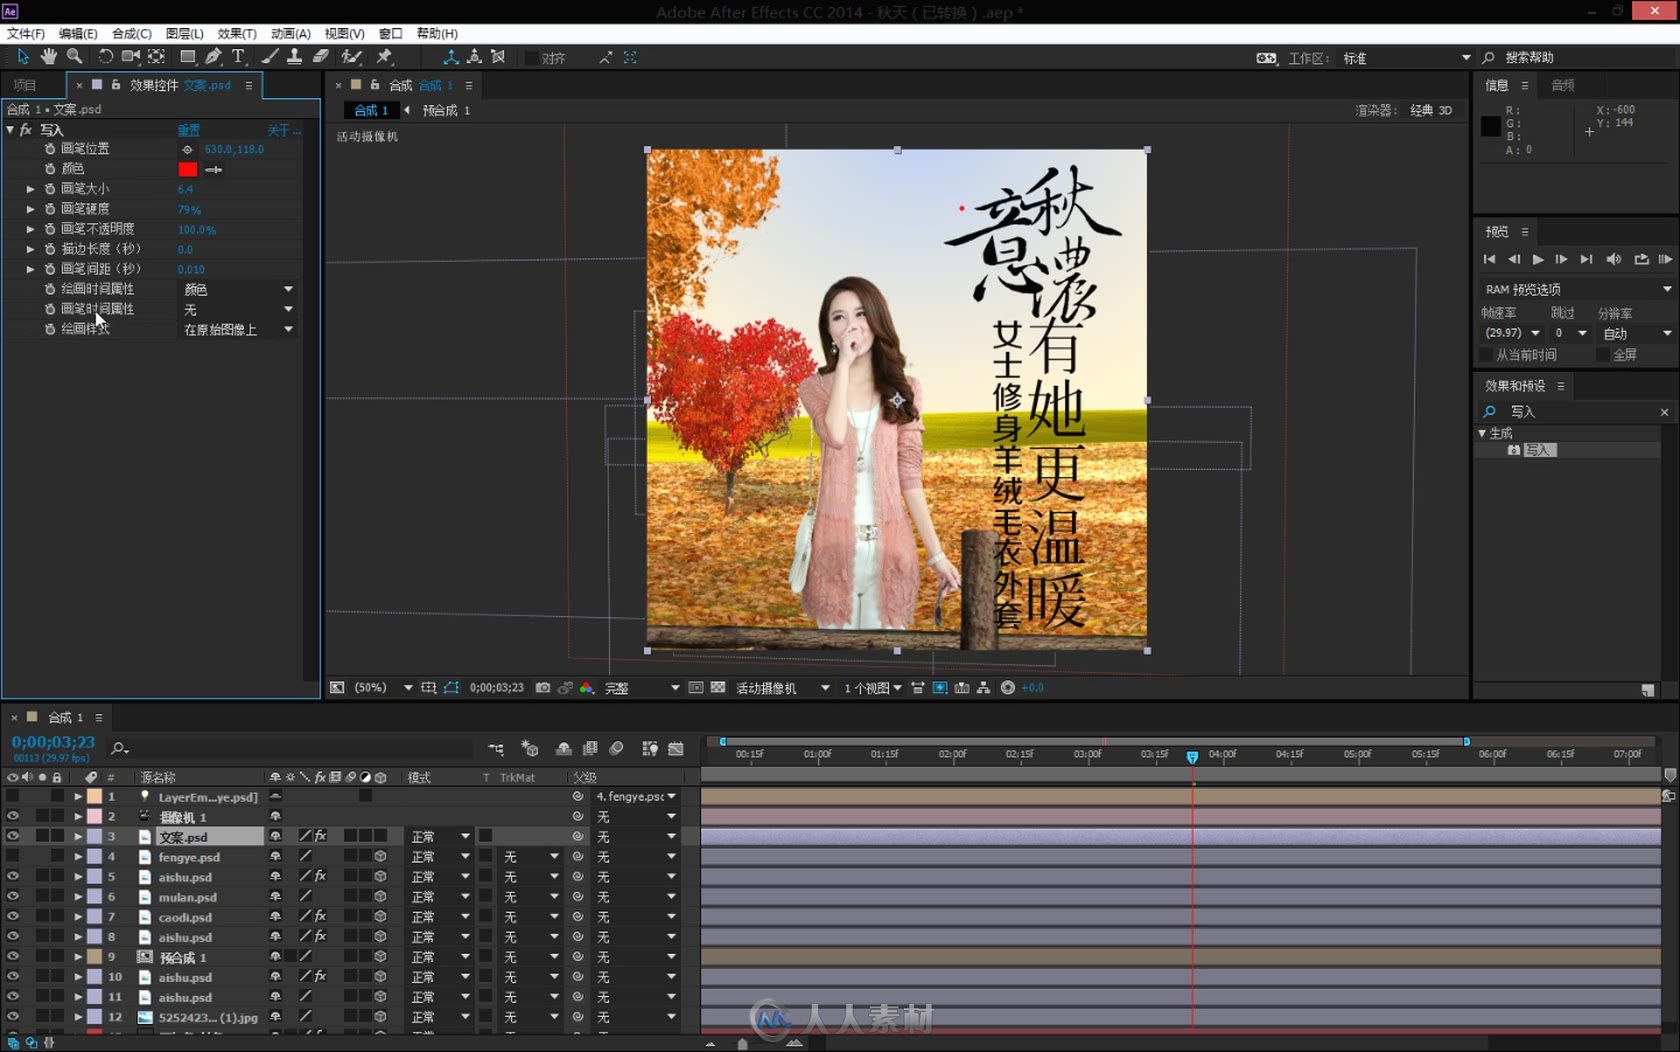Switch to the 项目 panel tab
The image size is (1680, 1052).
[x=25, y=85]
